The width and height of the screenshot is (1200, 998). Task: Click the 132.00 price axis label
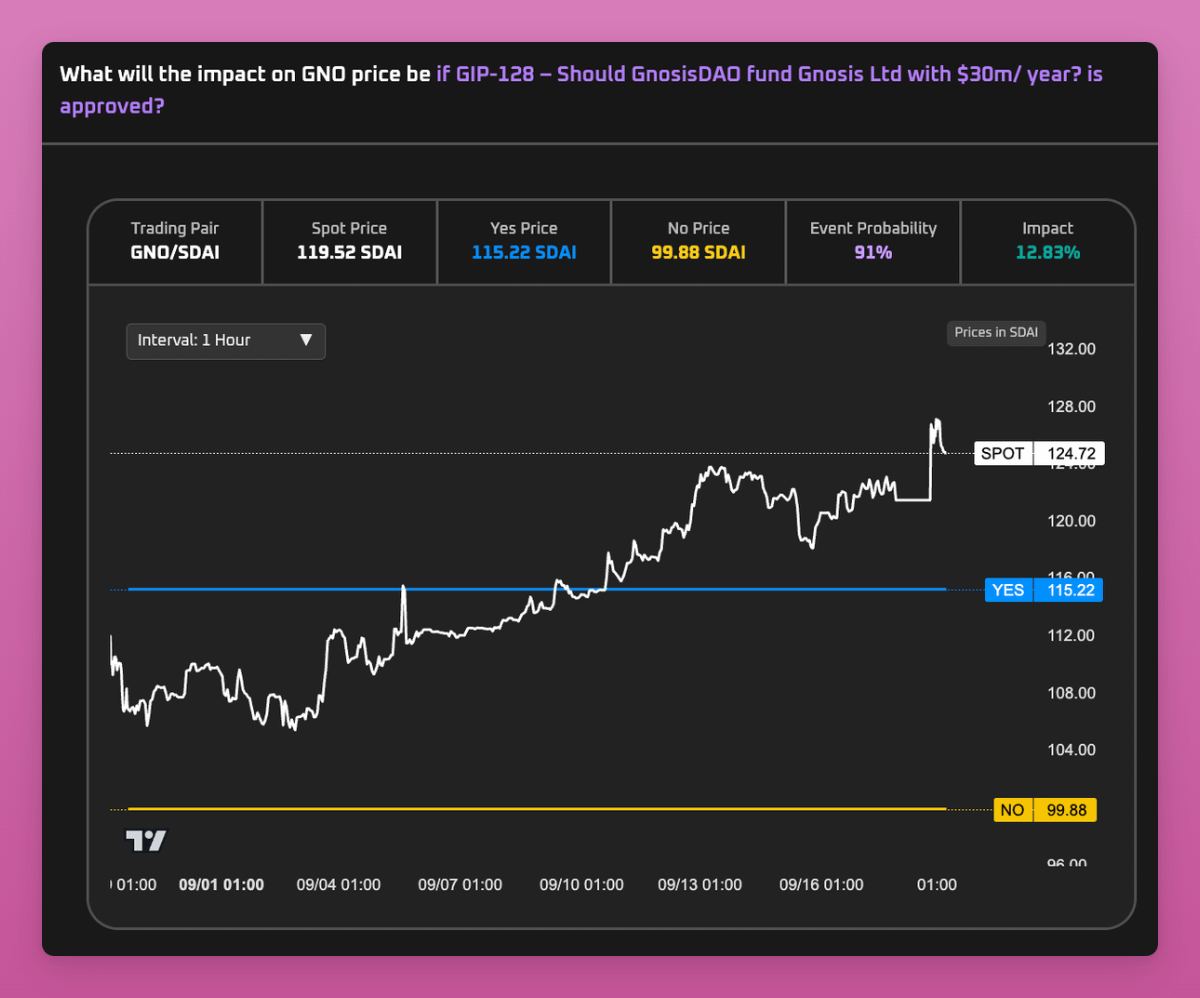tap(1071, 349)
